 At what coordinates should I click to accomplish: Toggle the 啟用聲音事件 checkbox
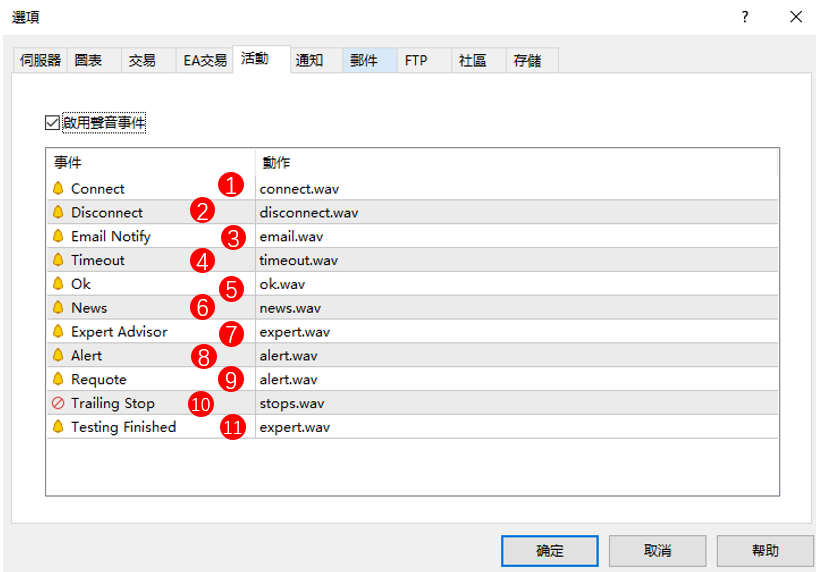(52, 123)
